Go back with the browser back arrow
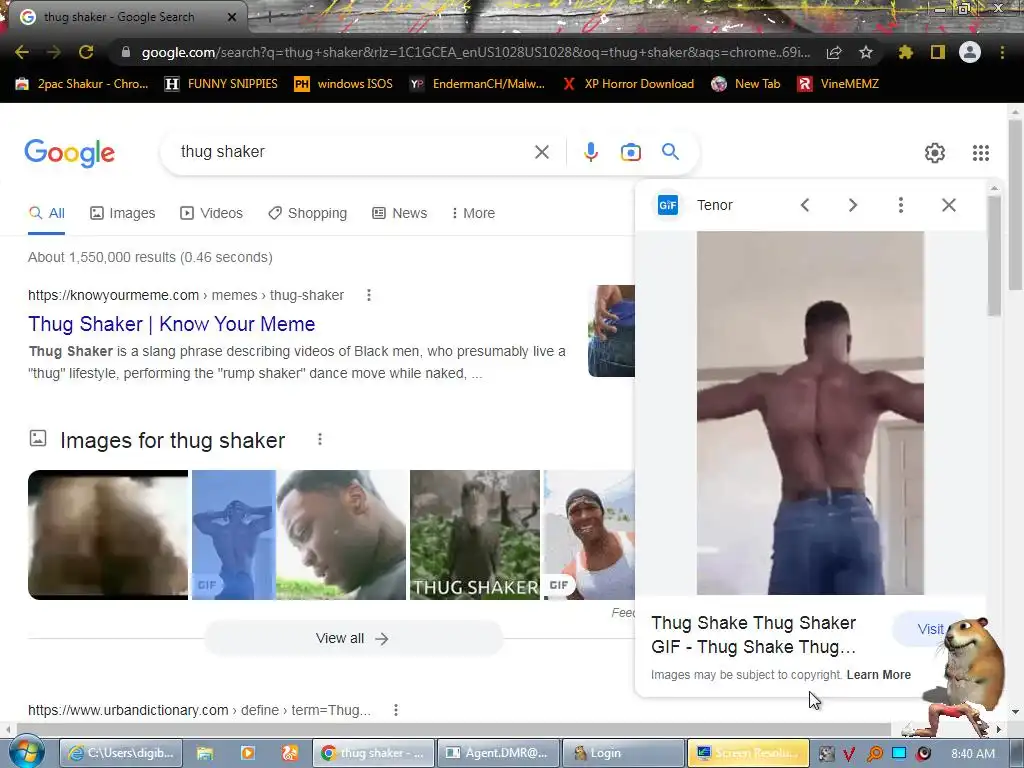1024x768 pixels. [22, 52]
